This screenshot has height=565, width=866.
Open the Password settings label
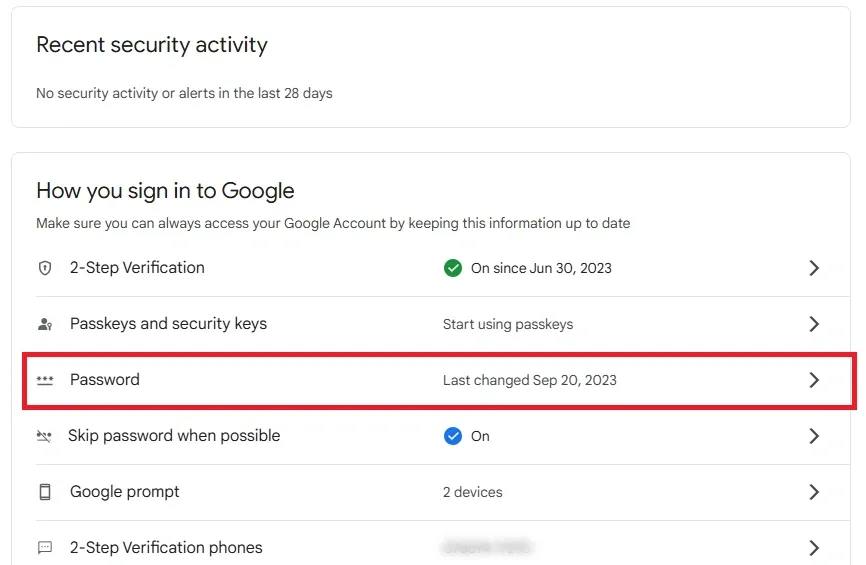(105, 380)
